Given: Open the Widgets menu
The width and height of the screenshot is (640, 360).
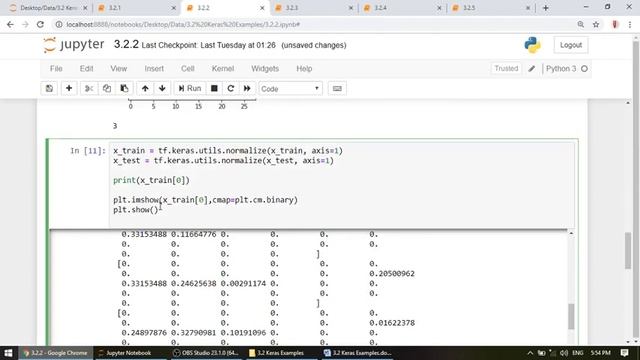Looking at the screenshot, I should point(265,69).
